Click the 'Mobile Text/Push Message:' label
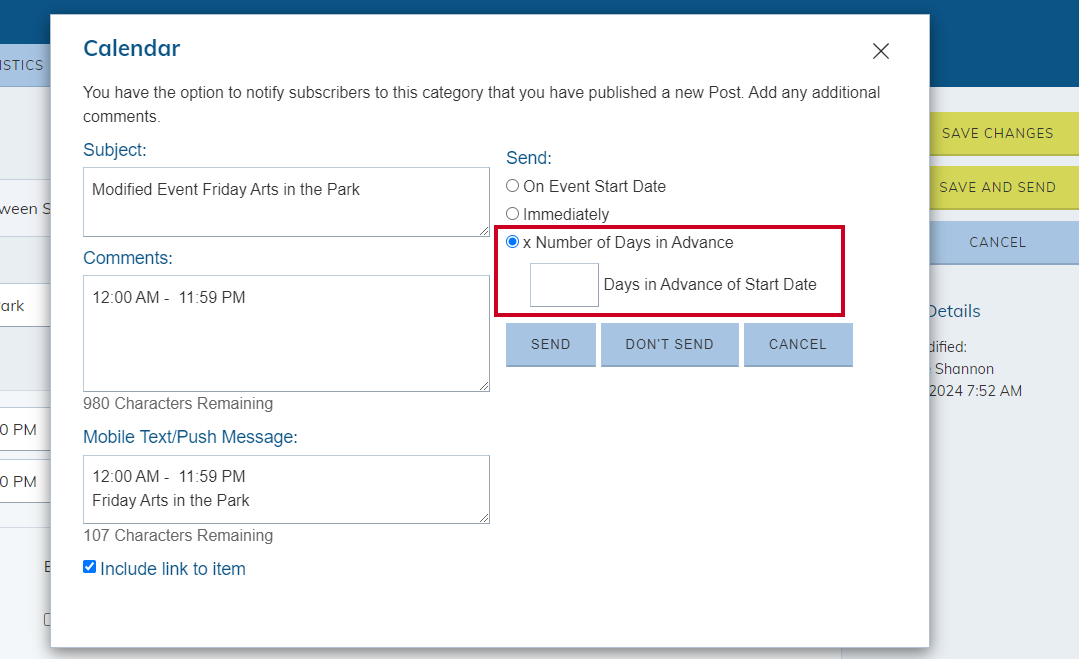 coord(191,437)
